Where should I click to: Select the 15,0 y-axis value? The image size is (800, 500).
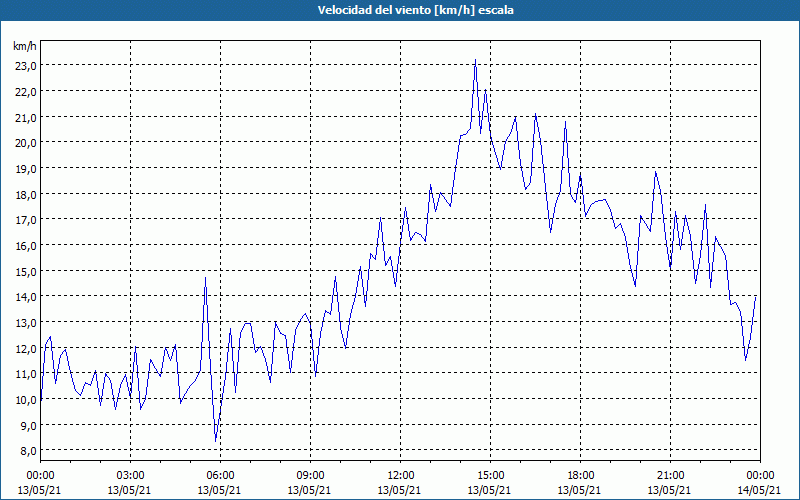25,271
